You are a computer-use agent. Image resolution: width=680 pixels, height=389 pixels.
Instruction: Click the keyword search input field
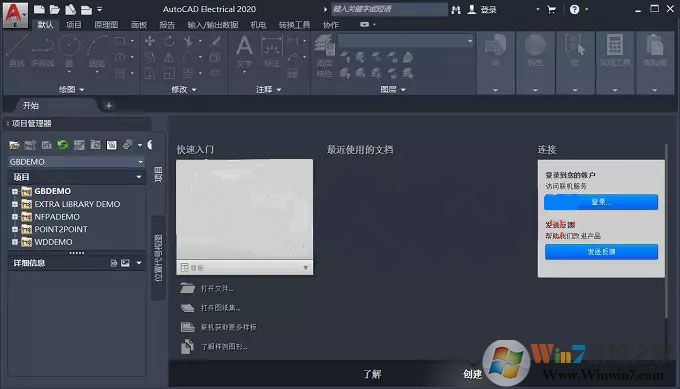coord(389,9)
